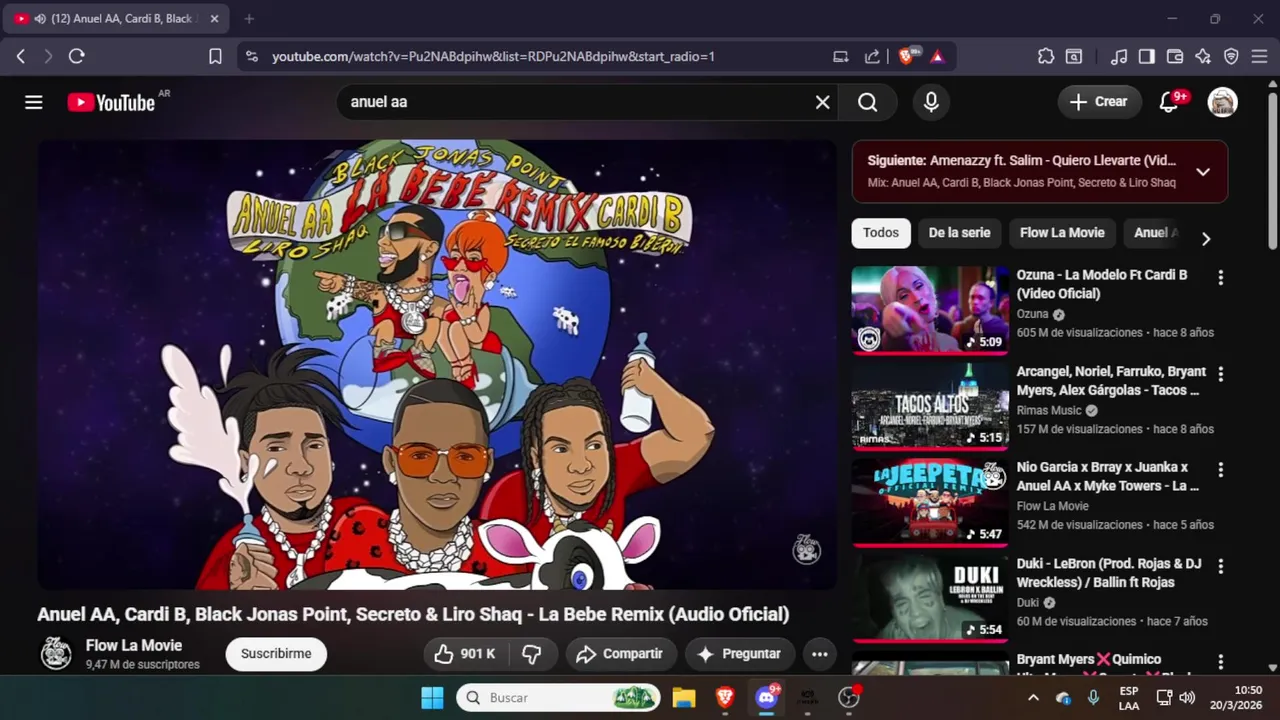Start voice search with the microphone icon
Image resolution: width=1280 pixels, height=720 pixels.
pyautogui.click(x=931, y=102)
